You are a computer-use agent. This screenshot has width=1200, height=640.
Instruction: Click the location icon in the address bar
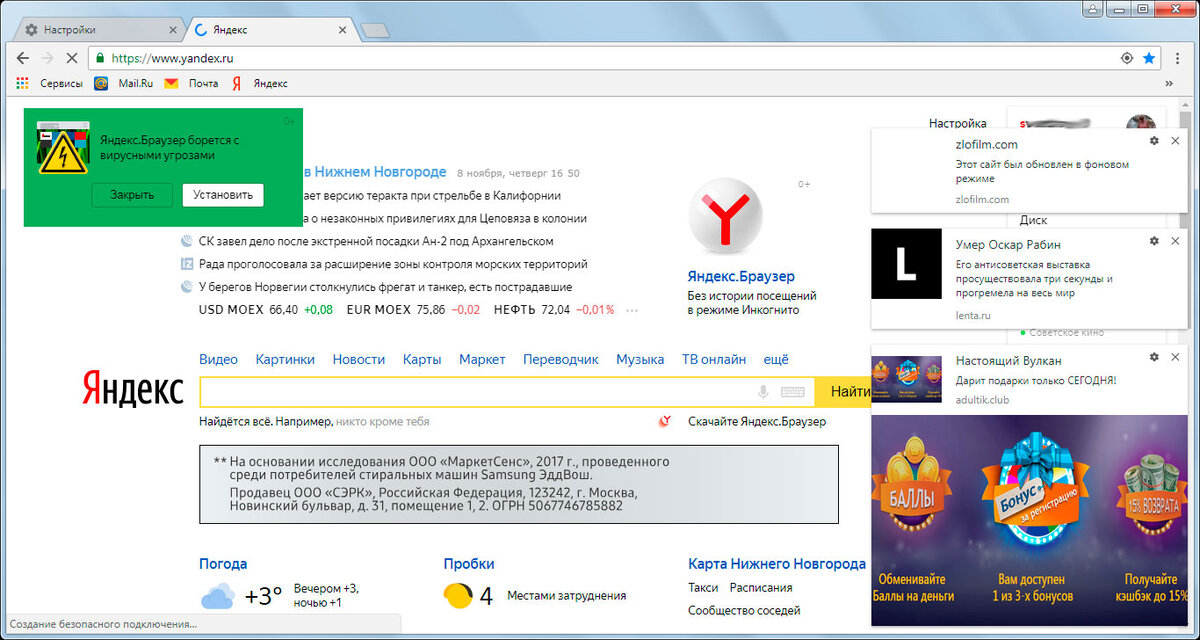pos(1127,58)
